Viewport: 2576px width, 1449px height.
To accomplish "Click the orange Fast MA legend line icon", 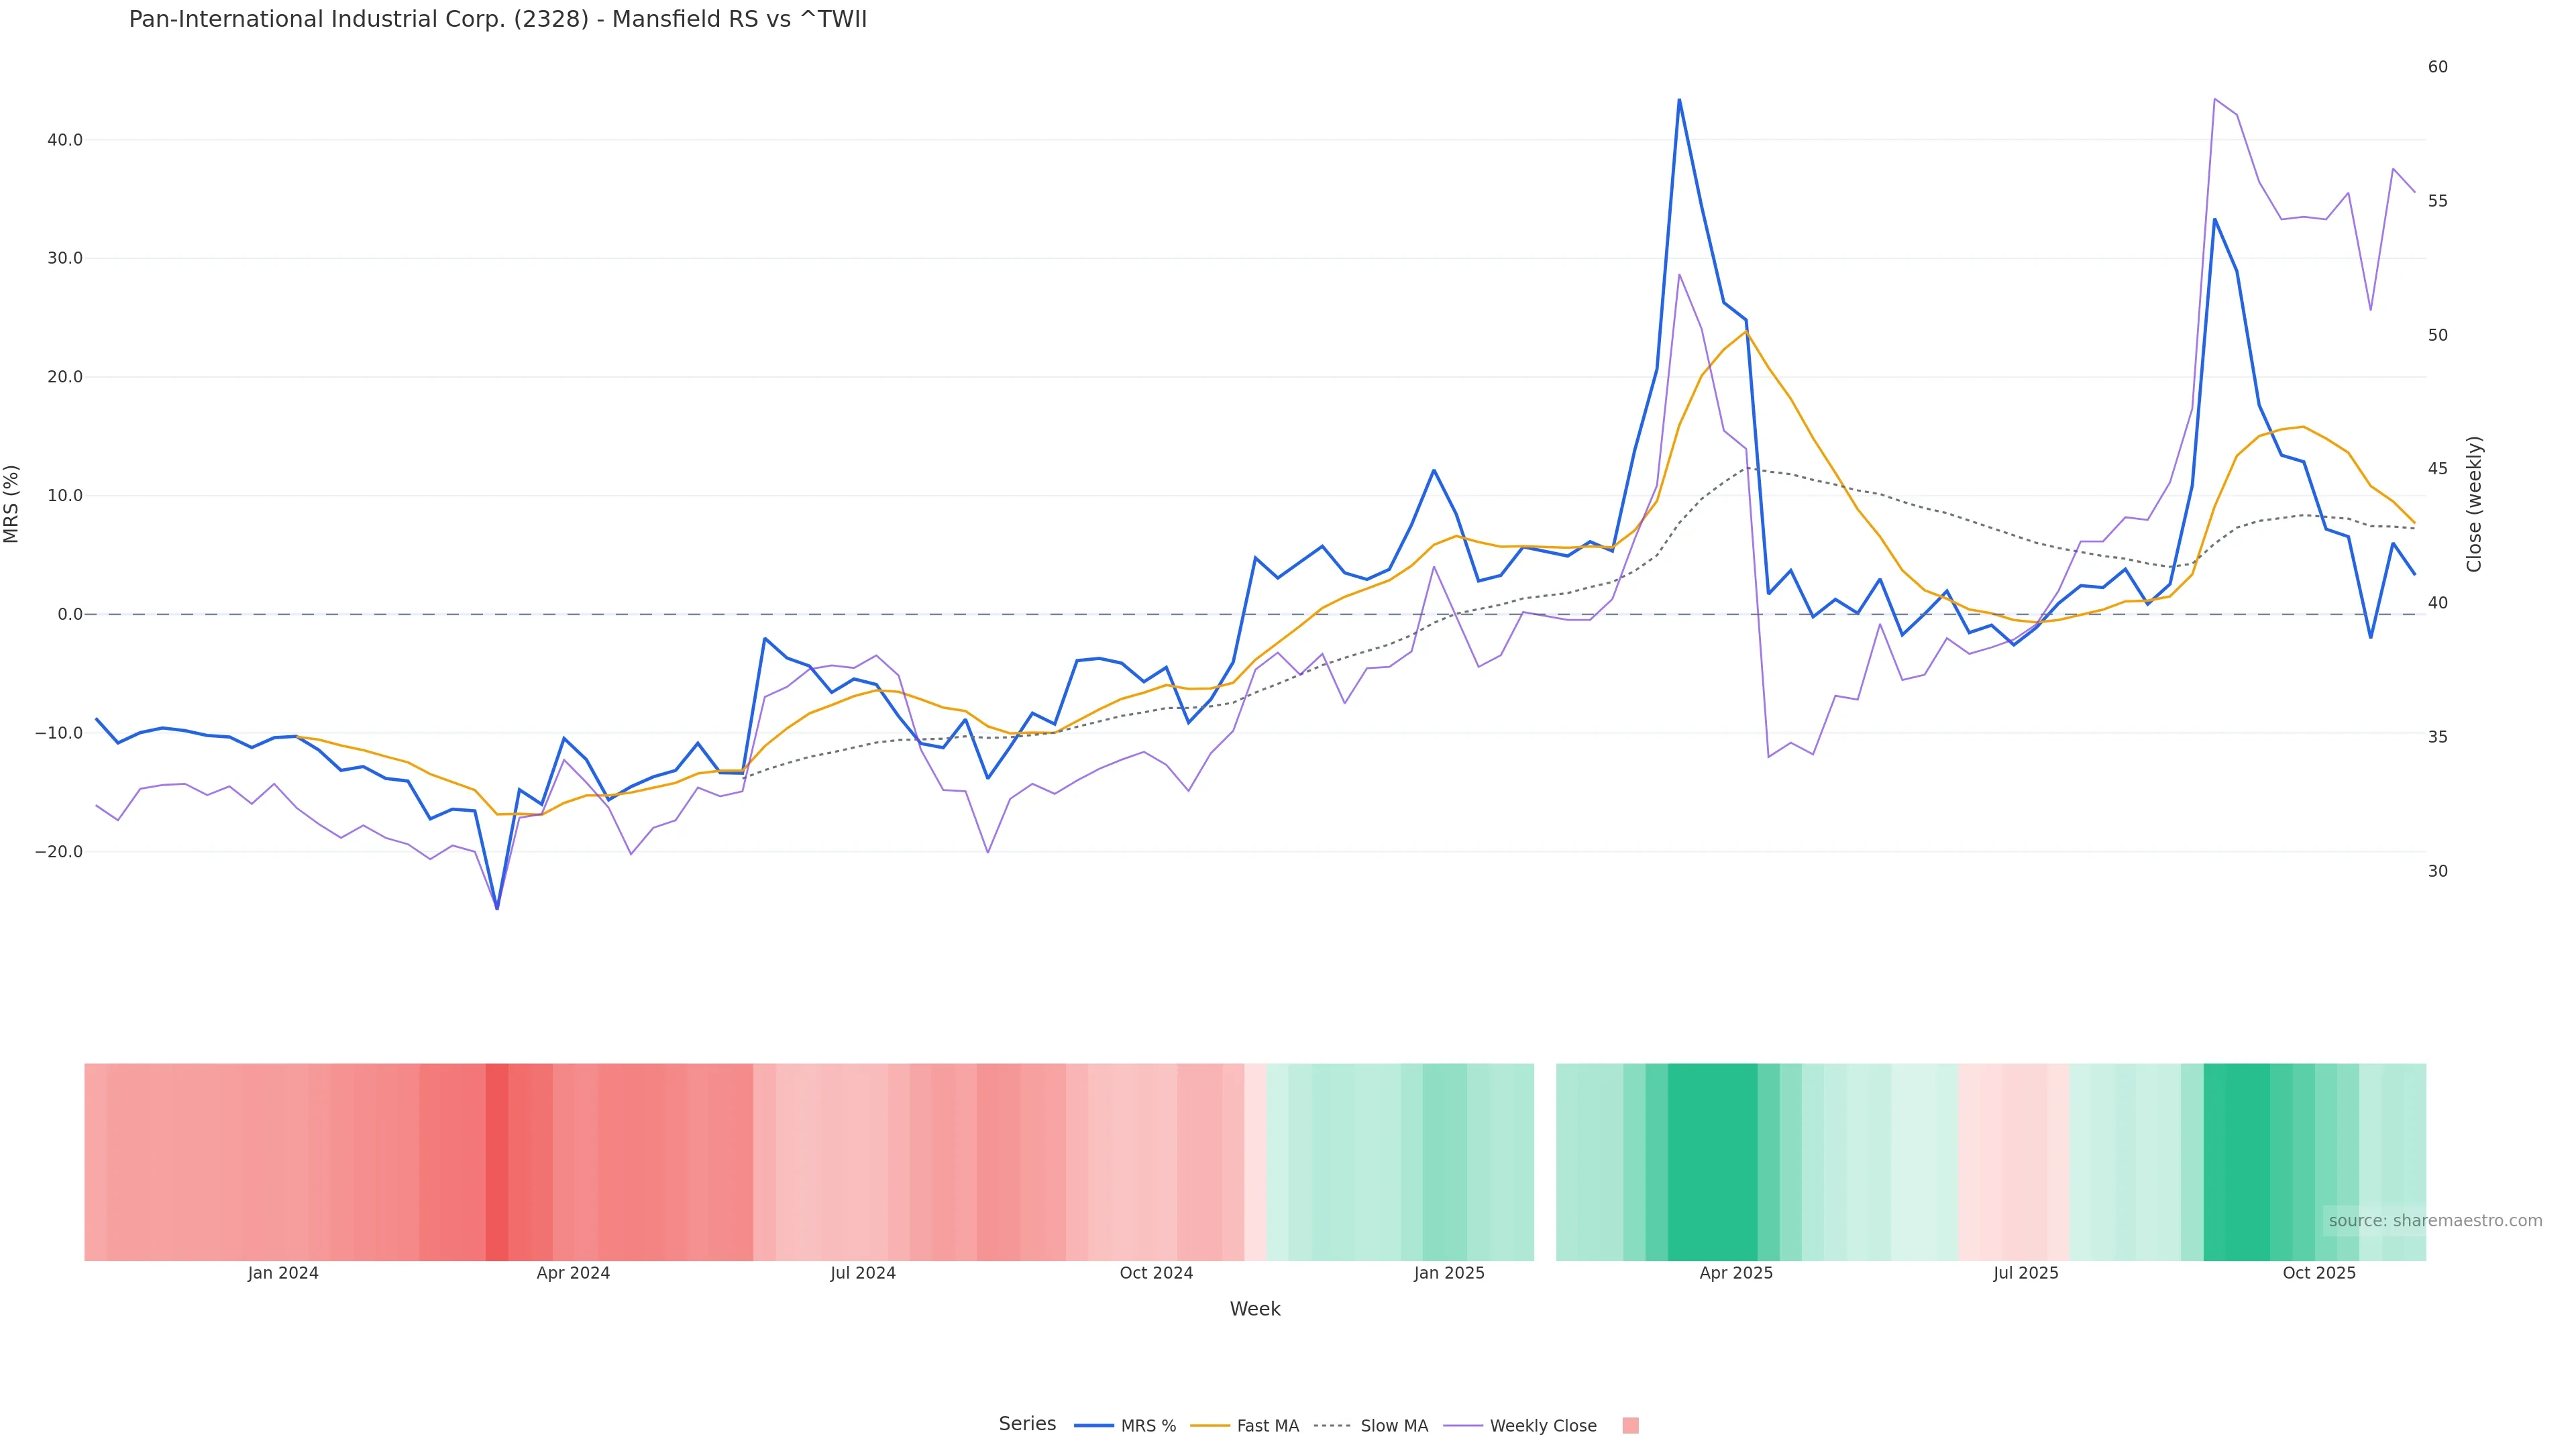I will 1210,1426.
